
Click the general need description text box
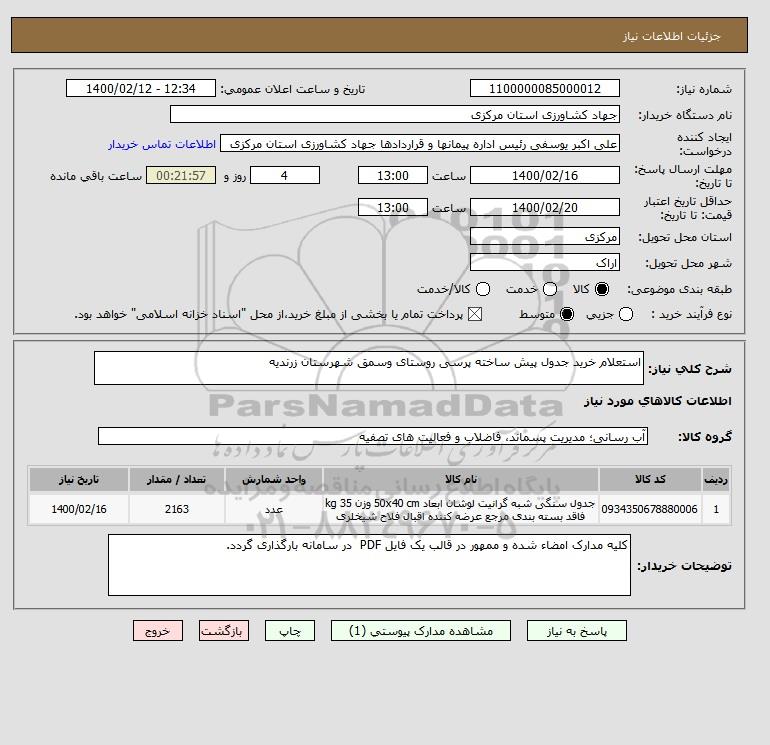pyautogui.click(x=369, y=368)
